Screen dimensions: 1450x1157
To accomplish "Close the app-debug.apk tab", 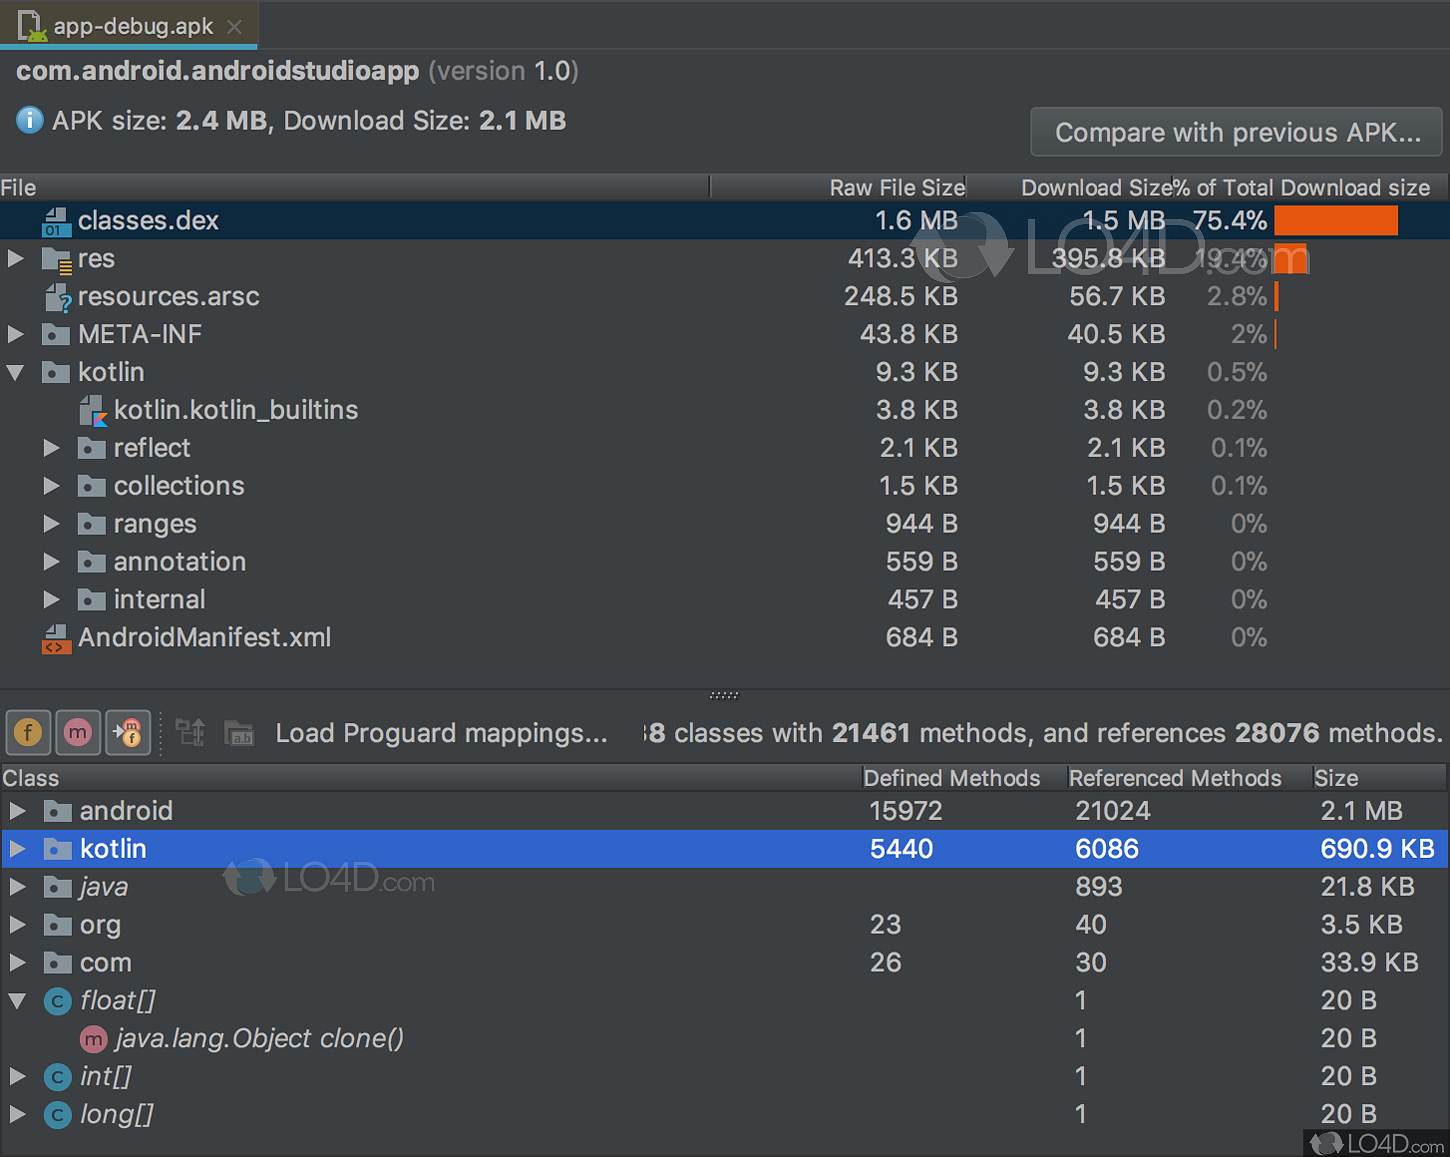I will click(x=235, y=27).
